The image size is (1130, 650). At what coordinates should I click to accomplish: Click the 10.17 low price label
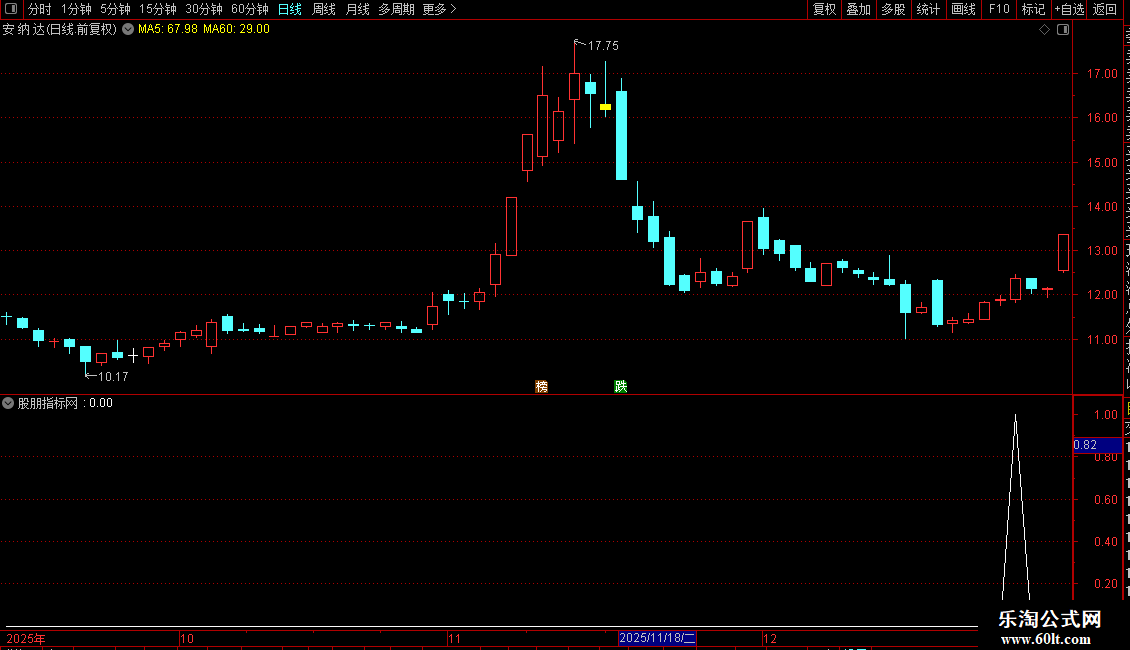[113, 377]
